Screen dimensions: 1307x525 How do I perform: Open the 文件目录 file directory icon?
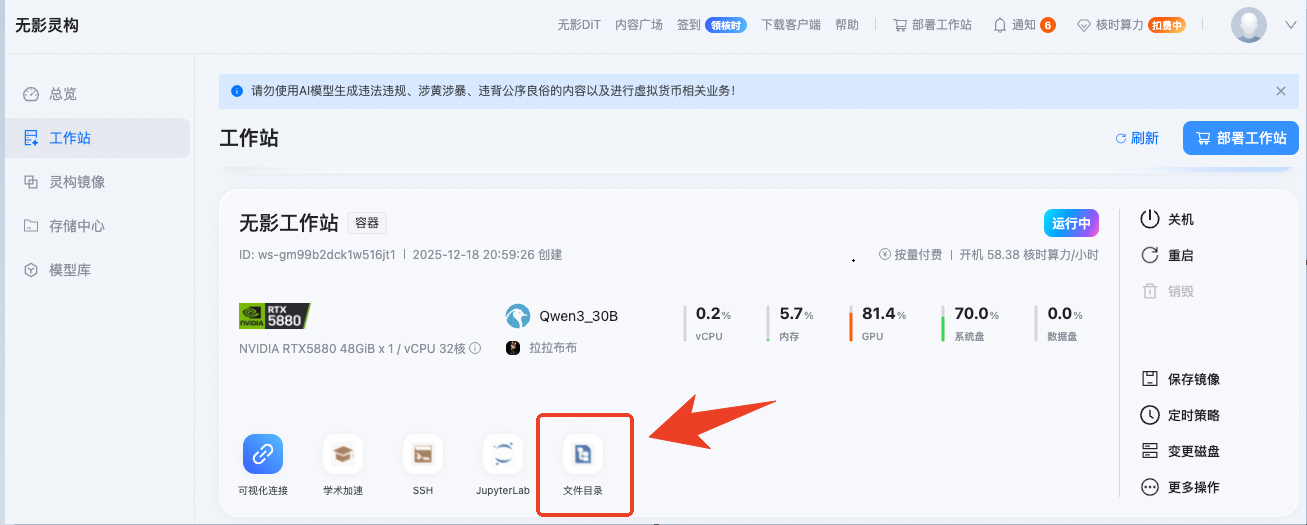(x=583, y=455)
